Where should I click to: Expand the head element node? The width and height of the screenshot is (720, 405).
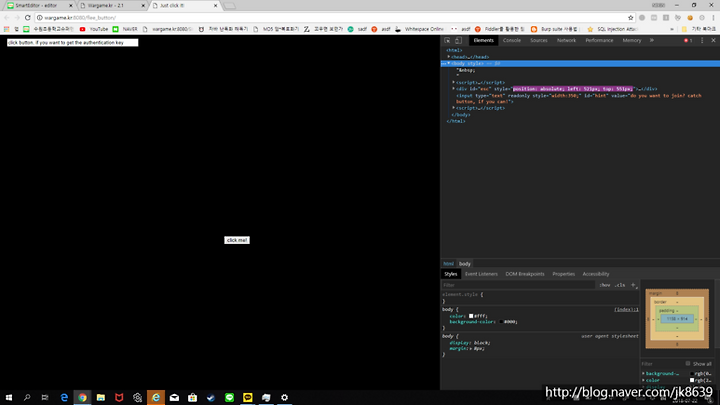pyautogui.click(x=449, y=57)
